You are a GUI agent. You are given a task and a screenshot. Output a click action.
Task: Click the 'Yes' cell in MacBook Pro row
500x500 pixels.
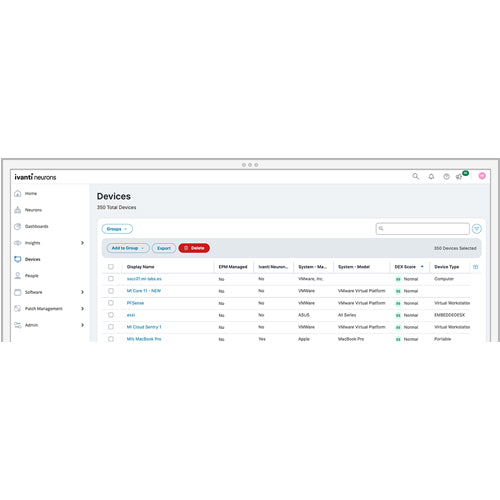click(x=262, y=339)
